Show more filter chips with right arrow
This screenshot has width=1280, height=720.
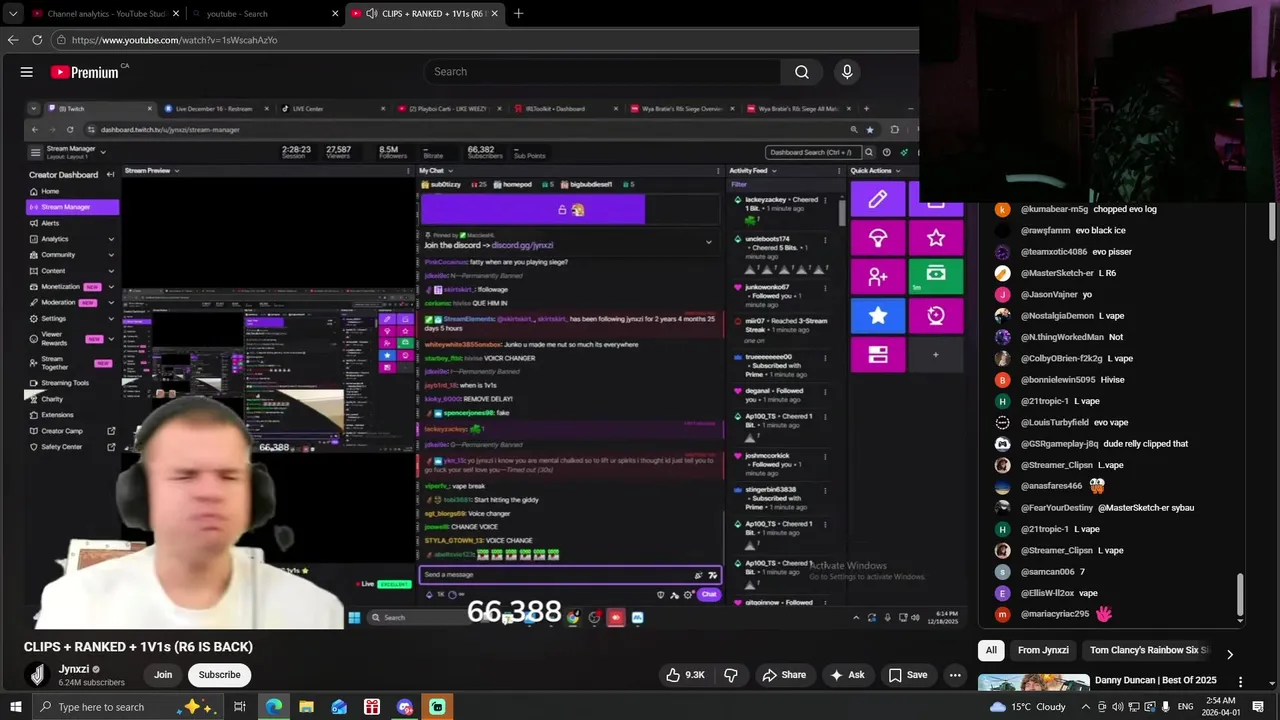1229,654
